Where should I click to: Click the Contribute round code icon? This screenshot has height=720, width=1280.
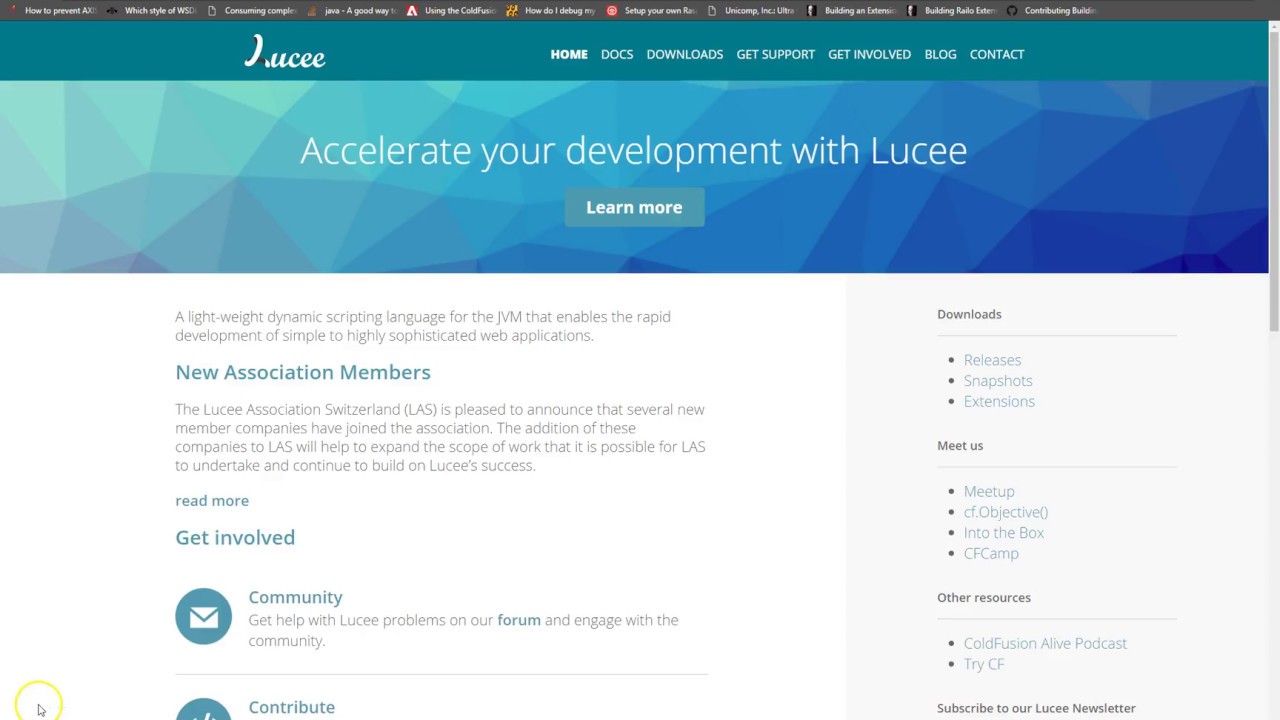(203, 709)
